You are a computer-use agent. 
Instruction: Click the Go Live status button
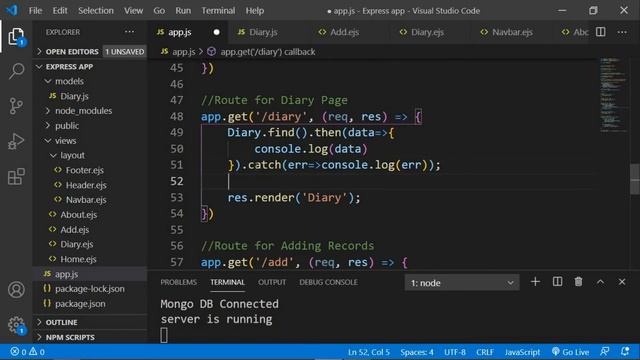click(570, 351)
